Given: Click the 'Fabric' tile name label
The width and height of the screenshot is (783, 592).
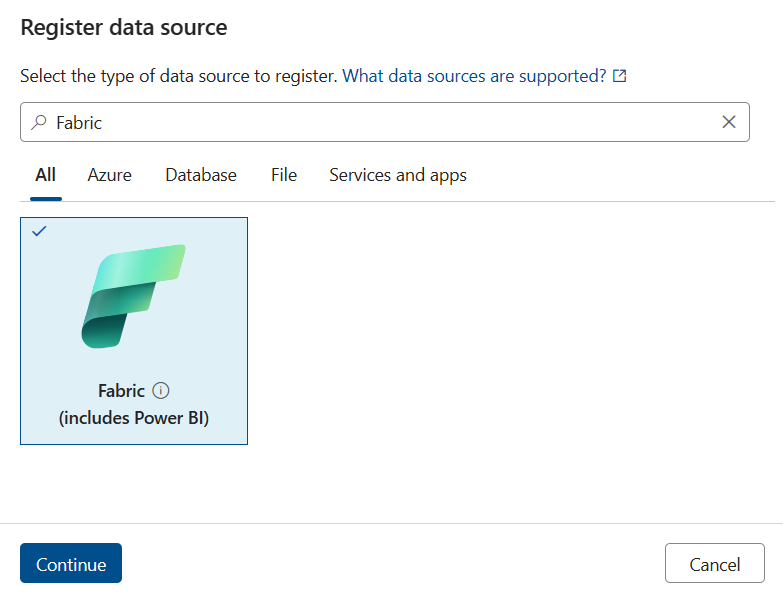Looking at the screenshot, I should tap(121, 391).
